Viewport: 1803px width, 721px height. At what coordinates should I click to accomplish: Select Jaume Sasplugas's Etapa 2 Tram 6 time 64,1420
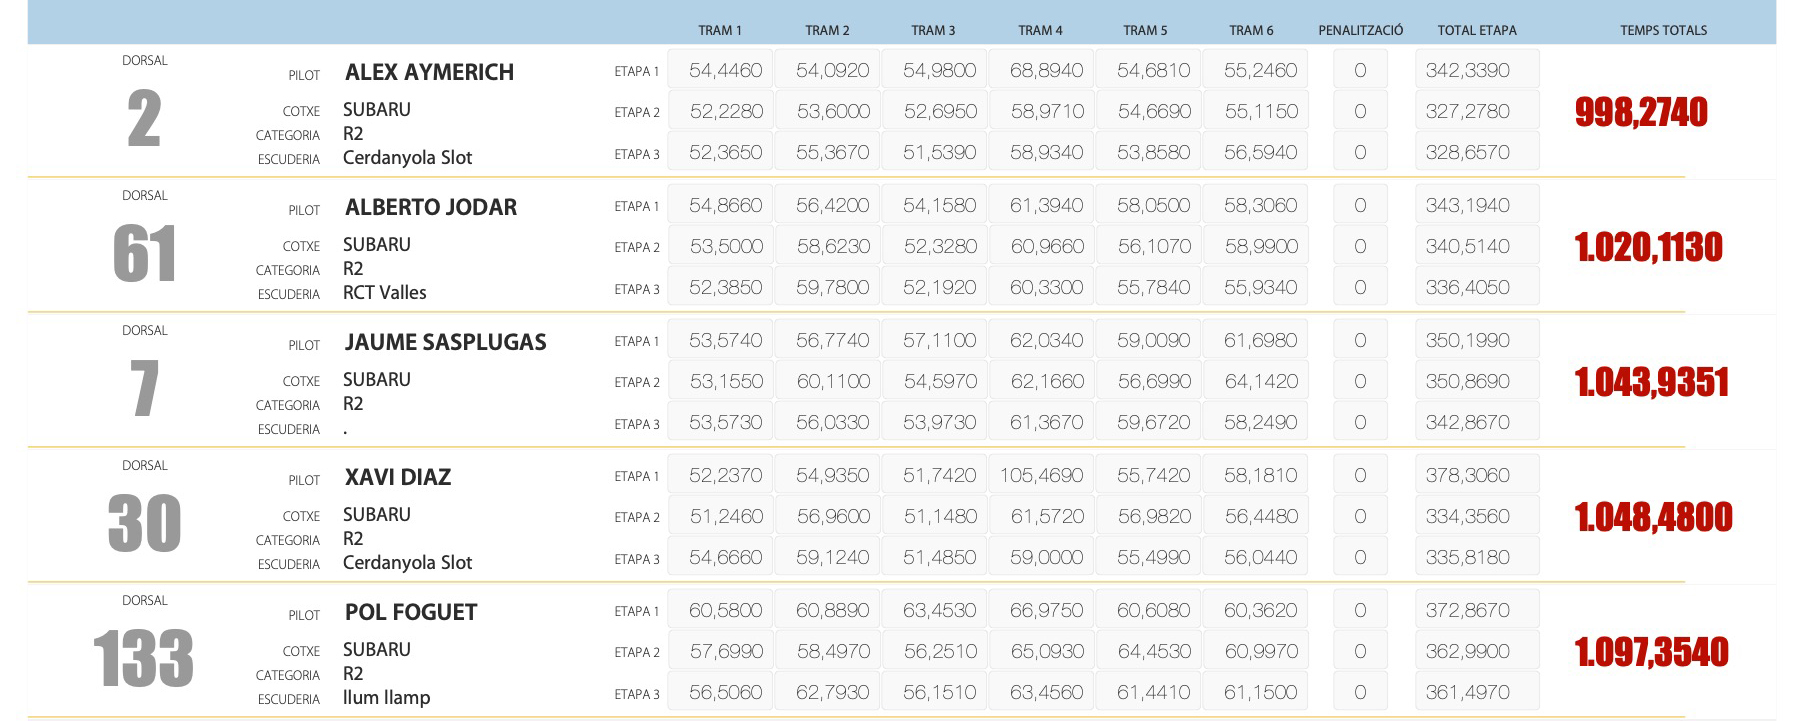(1261, 382)
